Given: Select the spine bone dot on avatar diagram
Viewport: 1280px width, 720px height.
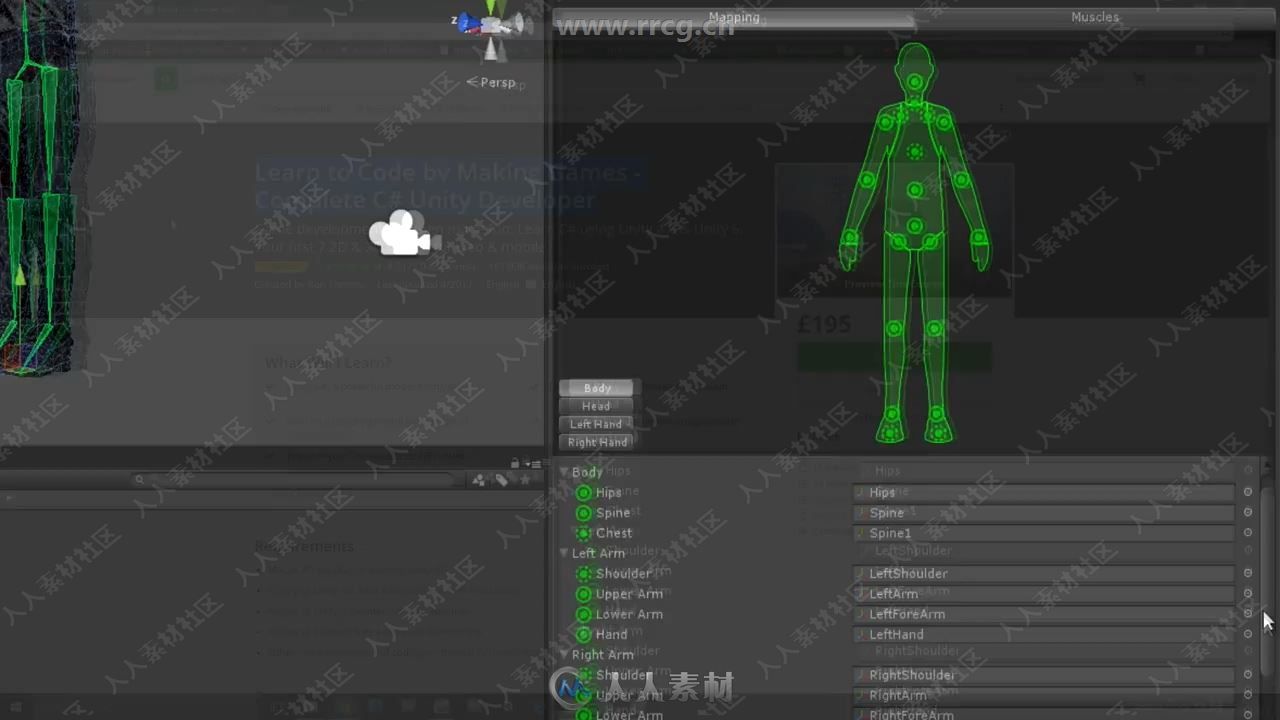Looking at the screenshot, I should click(914, 190).
